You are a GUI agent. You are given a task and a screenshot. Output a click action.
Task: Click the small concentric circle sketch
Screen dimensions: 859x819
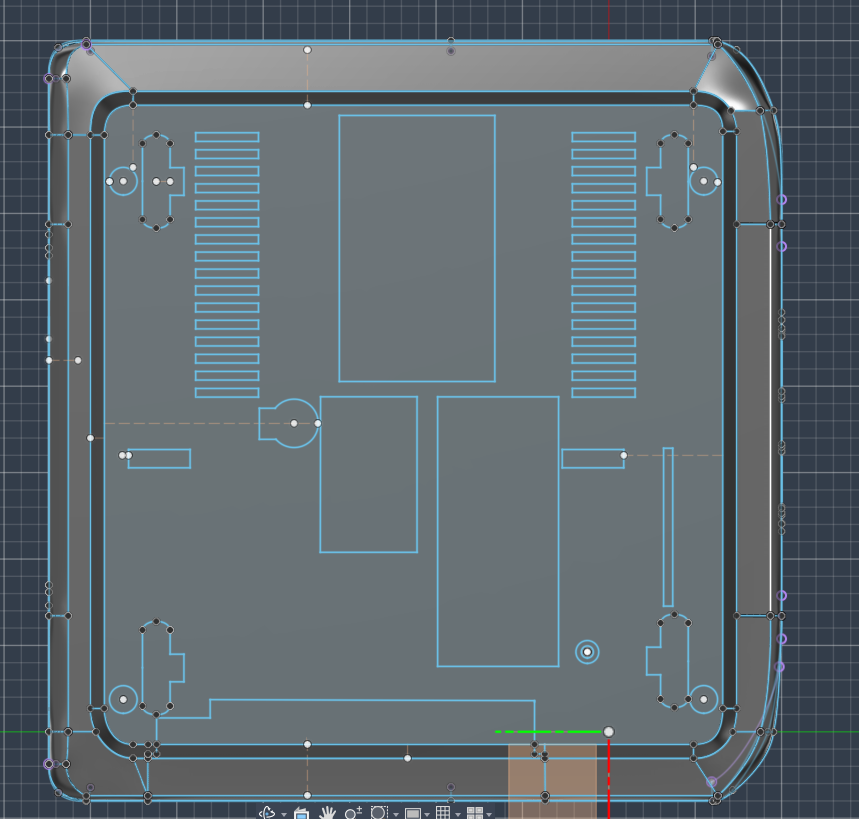pos(587,652)
